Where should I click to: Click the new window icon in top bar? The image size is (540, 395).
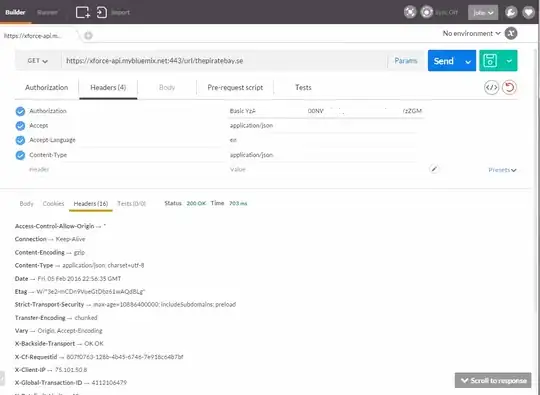pos(83,12)
